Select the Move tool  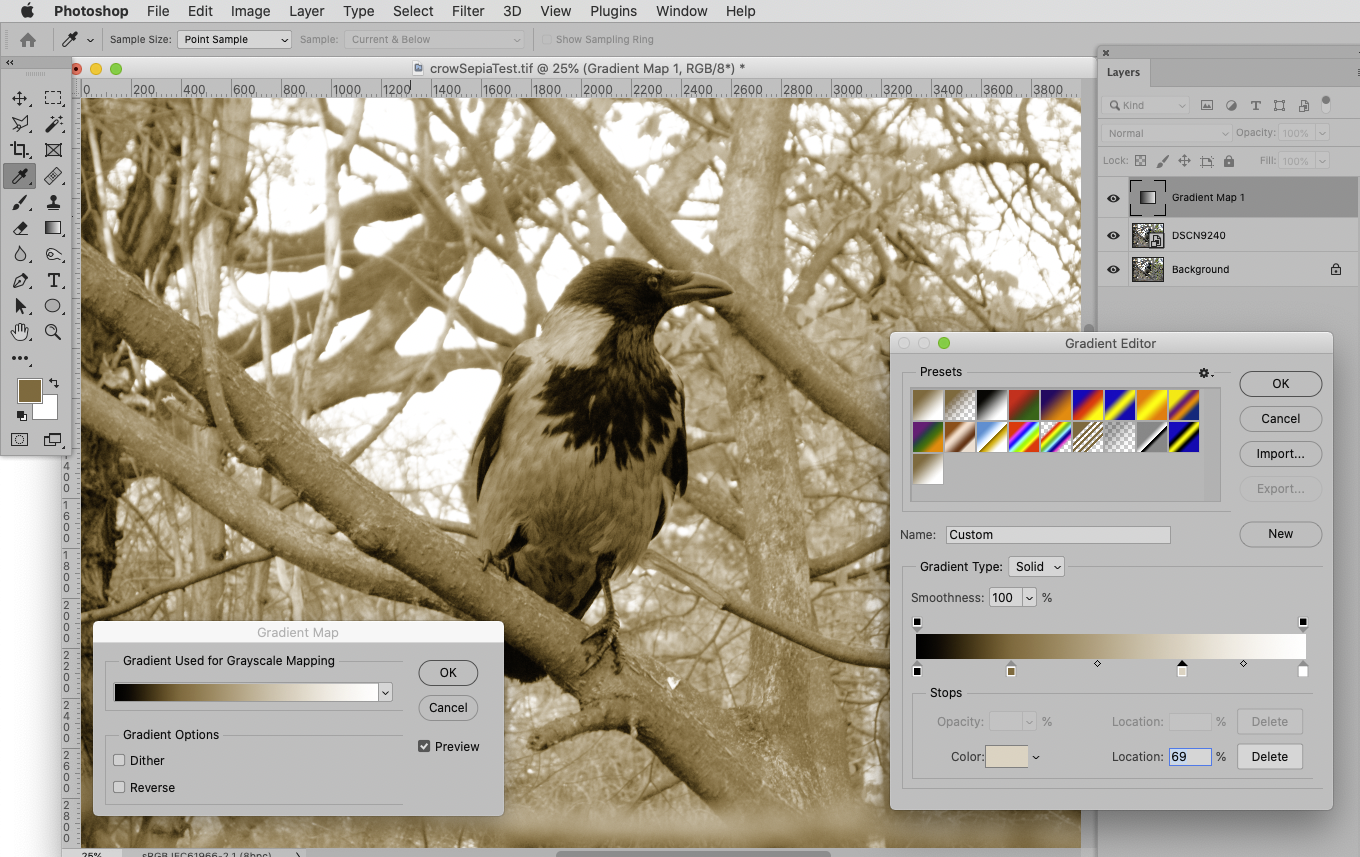tap(20, 97)
